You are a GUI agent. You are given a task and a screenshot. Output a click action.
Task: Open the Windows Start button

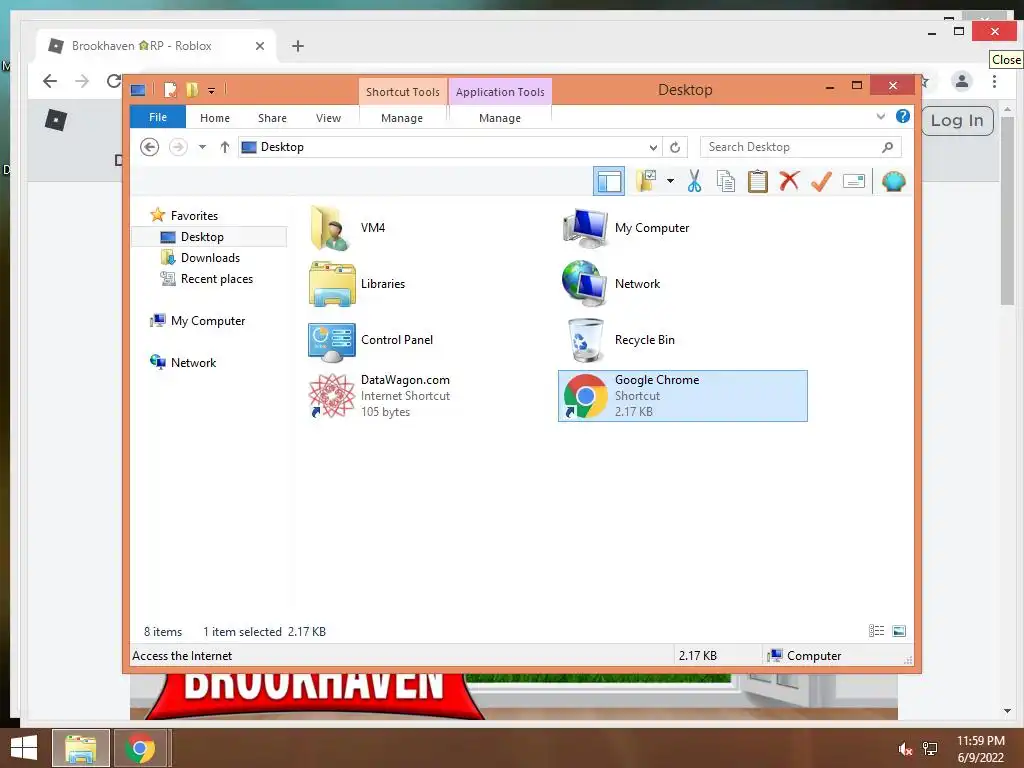(x=24, y=748)
